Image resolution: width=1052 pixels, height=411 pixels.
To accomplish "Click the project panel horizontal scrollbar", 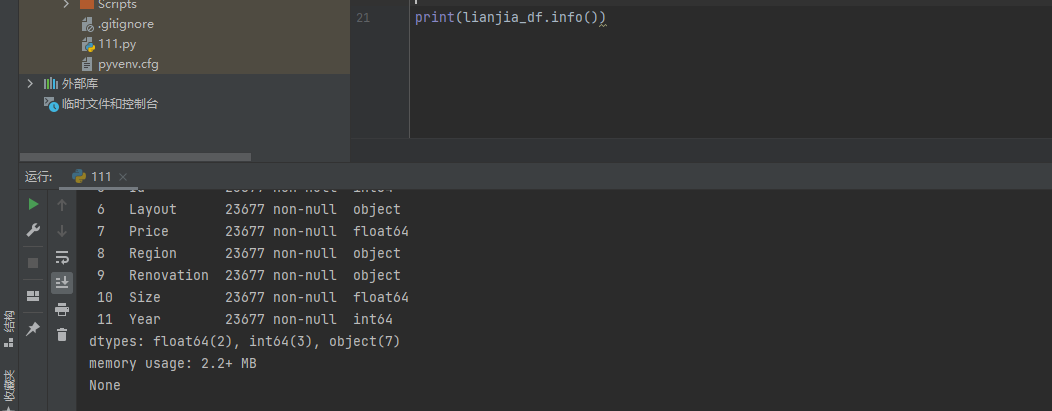I will pos(135,157).
